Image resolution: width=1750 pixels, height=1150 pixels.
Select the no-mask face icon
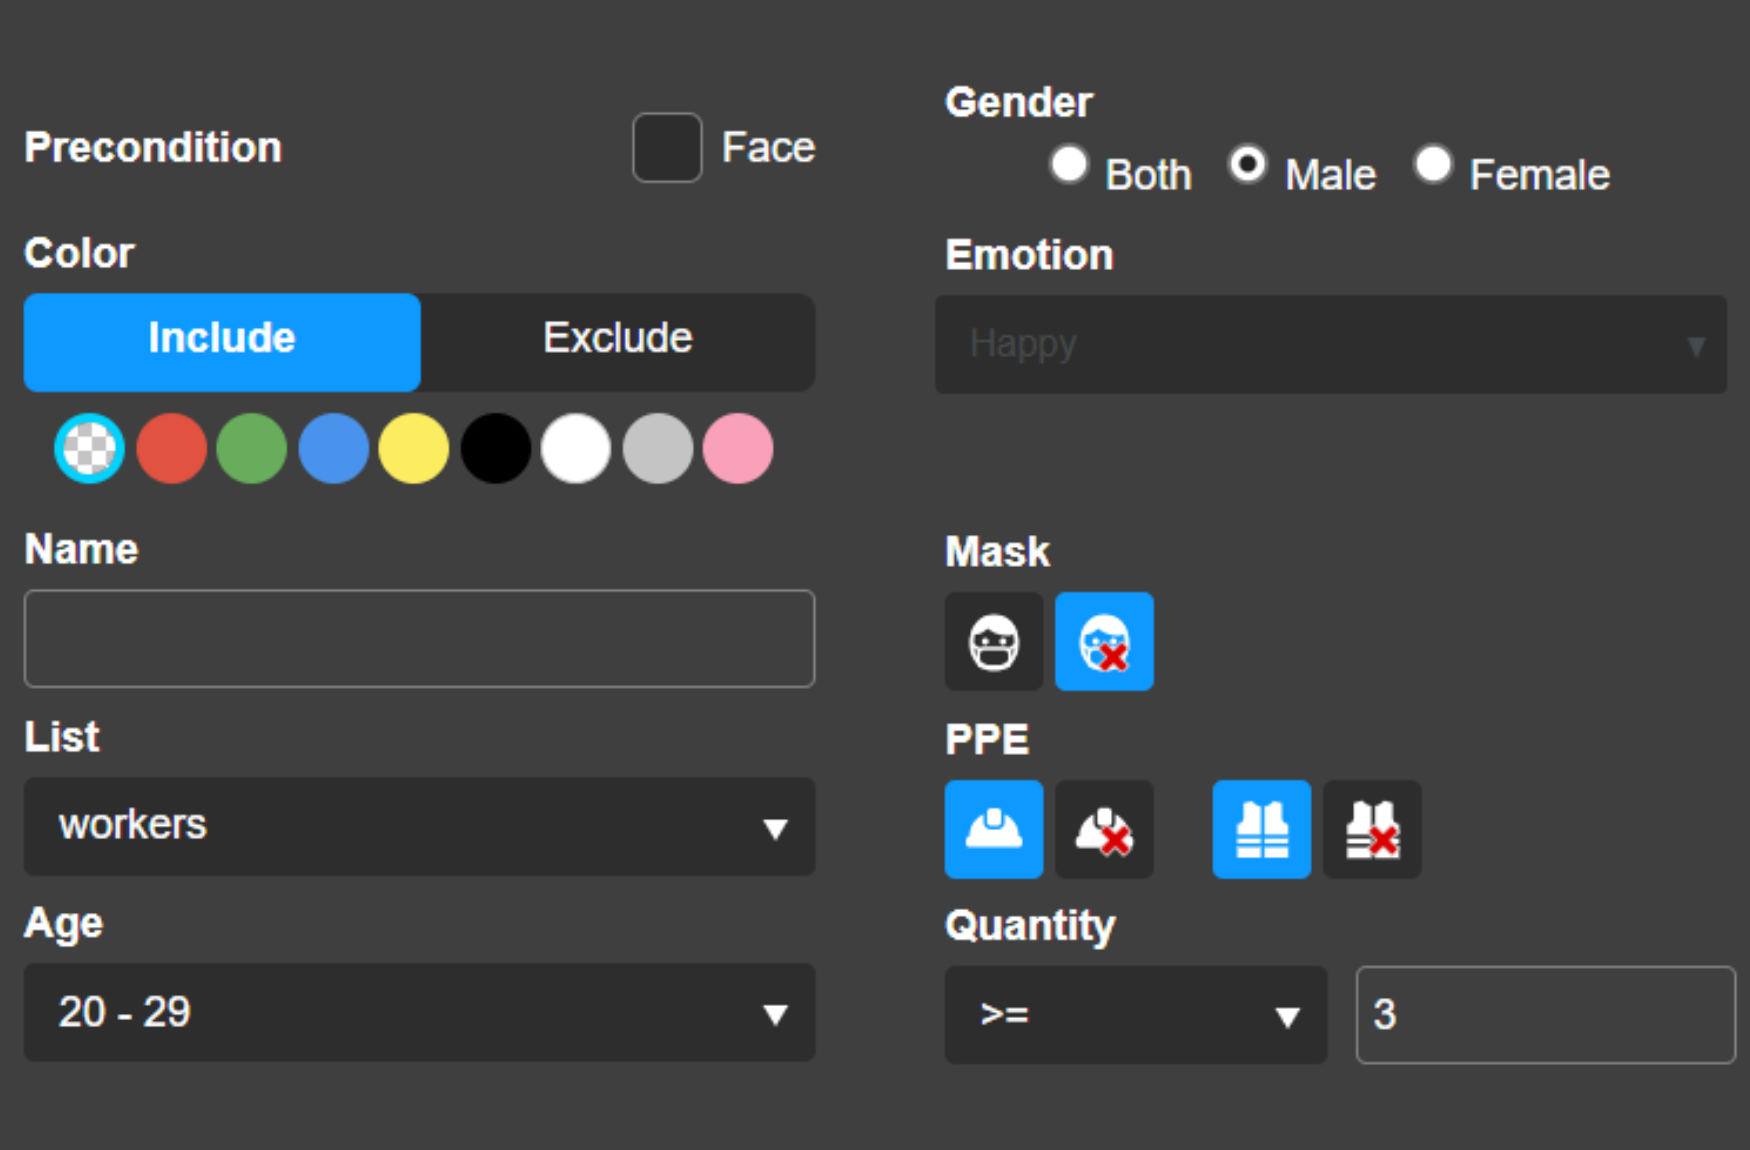1104,641
